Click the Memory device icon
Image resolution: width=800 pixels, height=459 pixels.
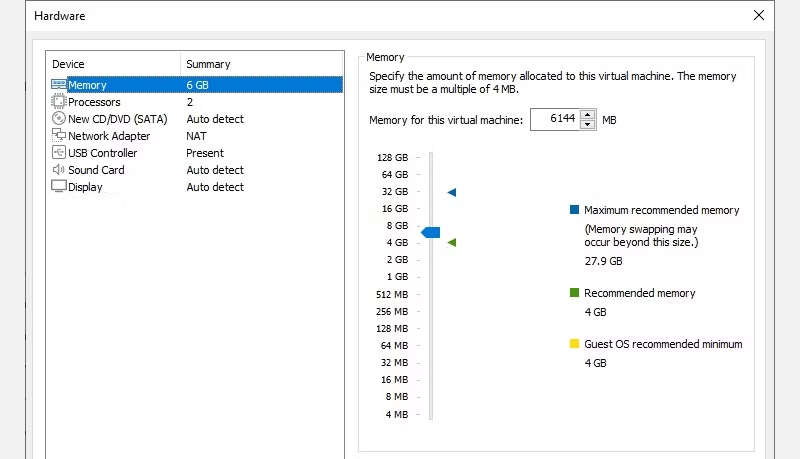58,85
